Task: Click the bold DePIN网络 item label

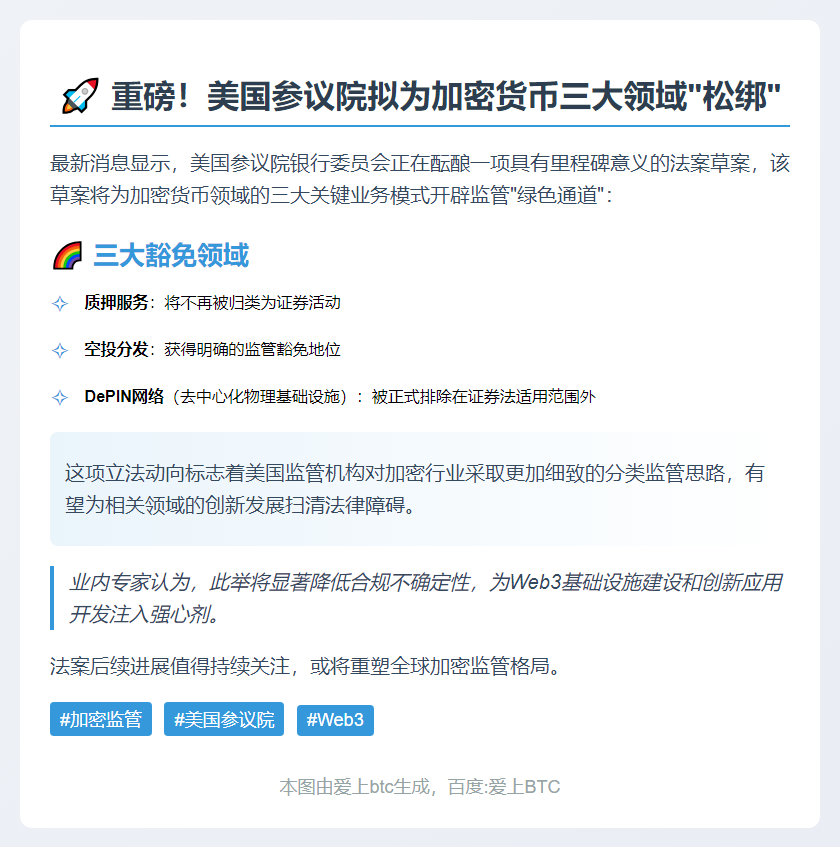Action: coord(124,396)
